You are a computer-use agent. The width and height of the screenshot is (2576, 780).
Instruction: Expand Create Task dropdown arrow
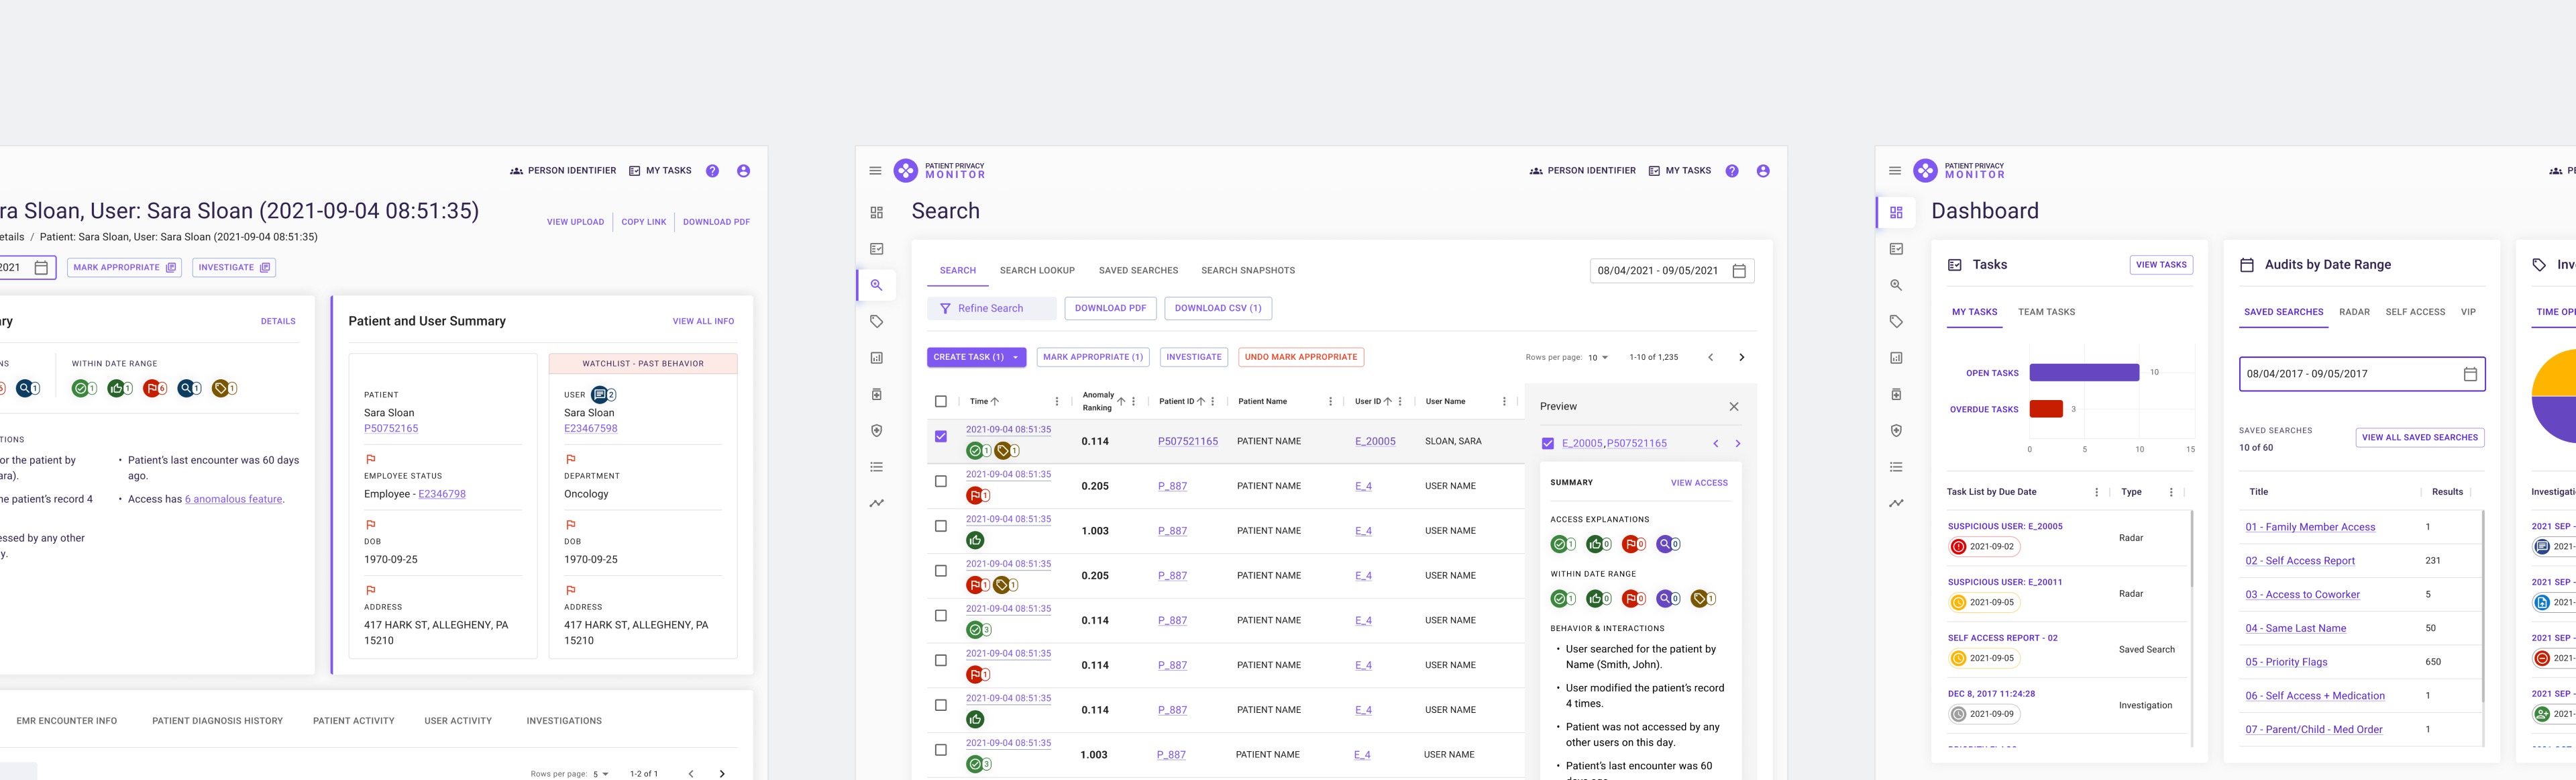pos(1016,357)
